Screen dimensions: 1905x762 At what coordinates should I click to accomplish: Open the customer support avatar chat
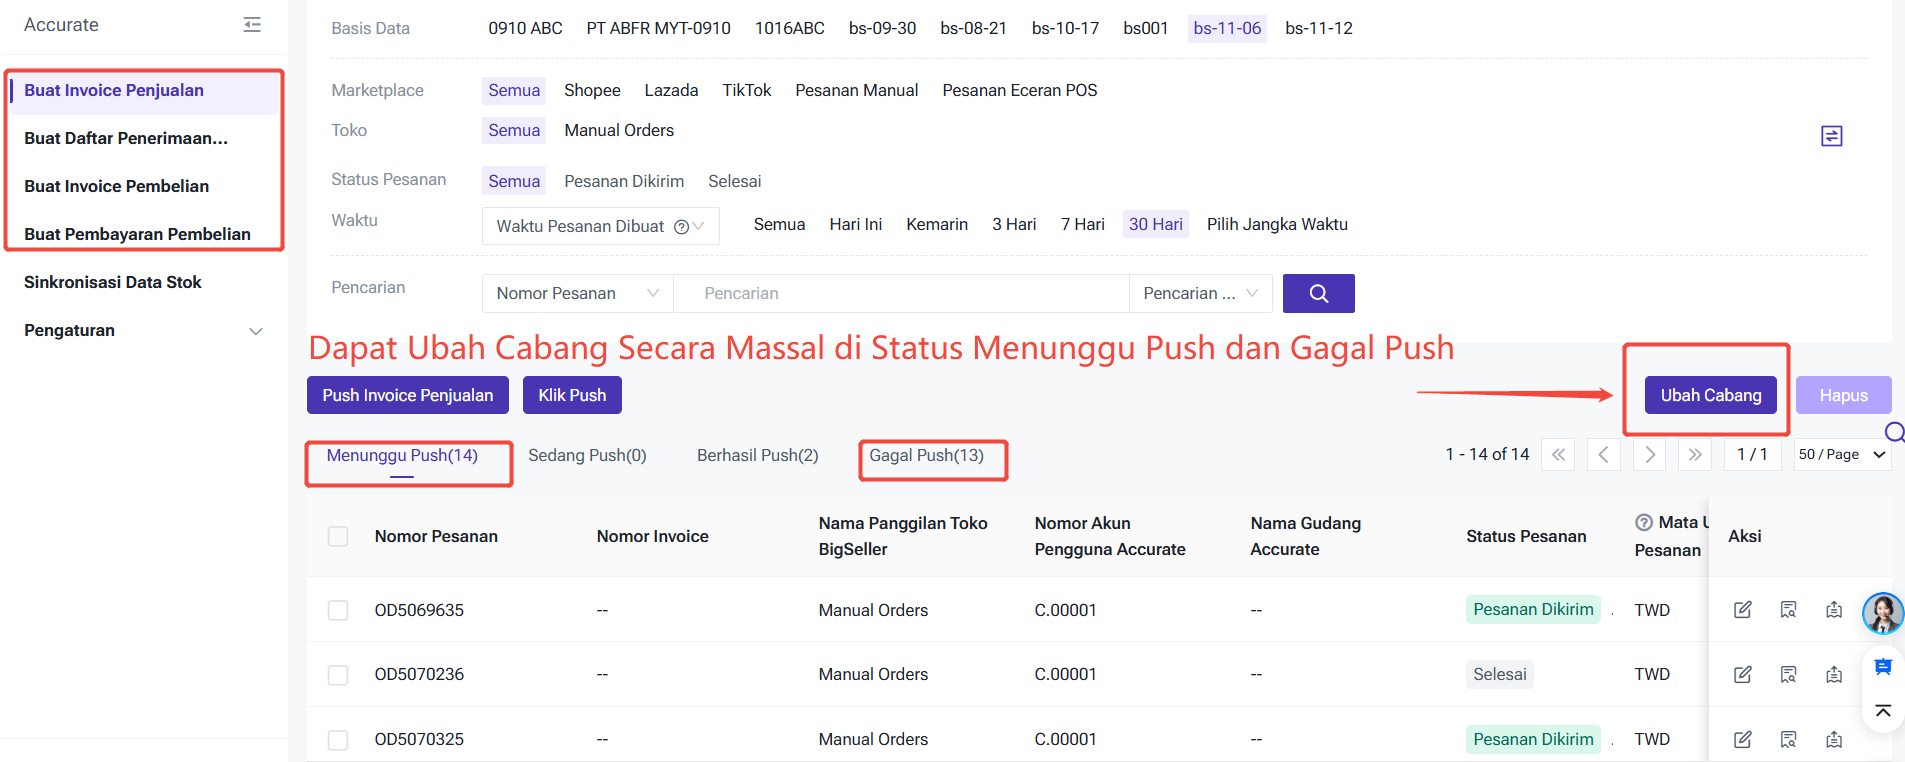click(1882, 613)
